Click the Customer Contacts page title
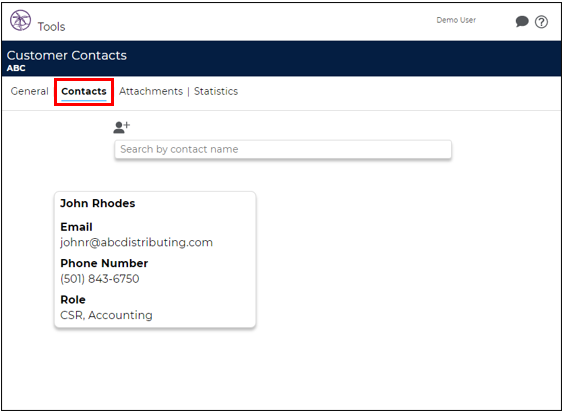Image resolution: width=564 pixels, height=413 pixels. pyautogui.click(x=67, y=55)
